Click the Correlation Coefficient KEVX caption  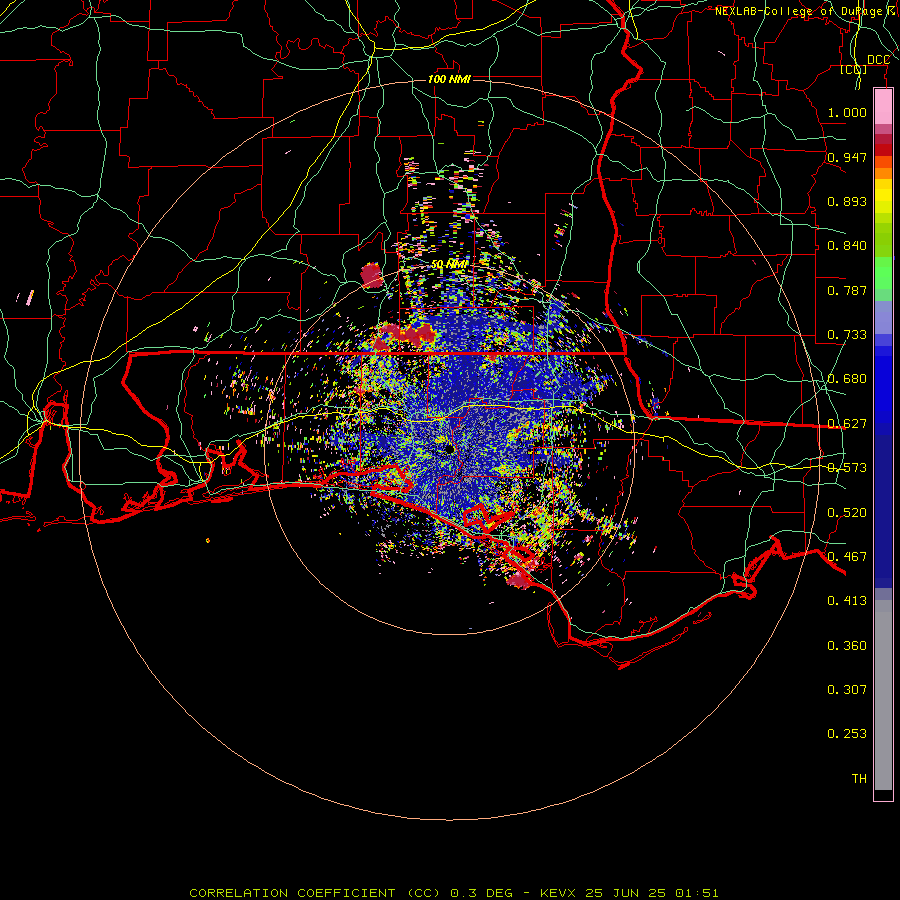(x=453, y=893)
